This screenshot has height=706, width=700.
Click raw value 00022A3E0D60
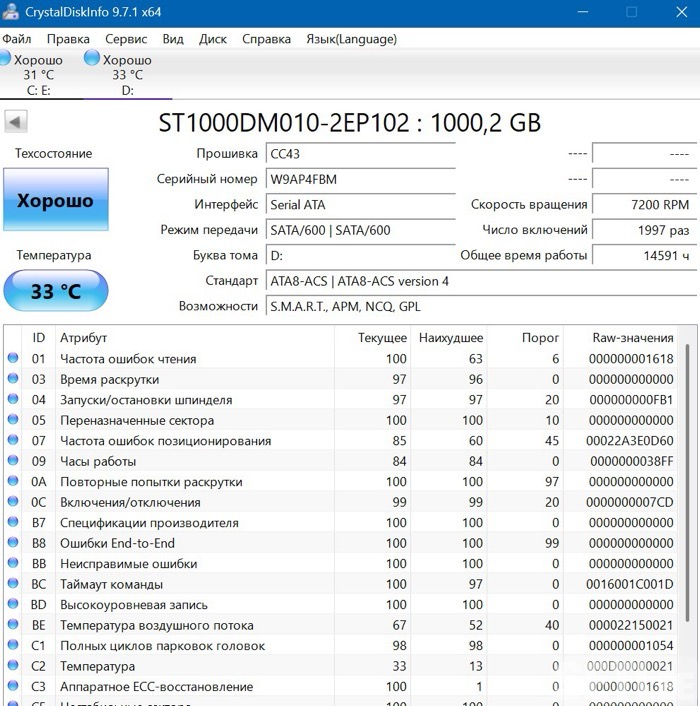(x=629, y=440)
